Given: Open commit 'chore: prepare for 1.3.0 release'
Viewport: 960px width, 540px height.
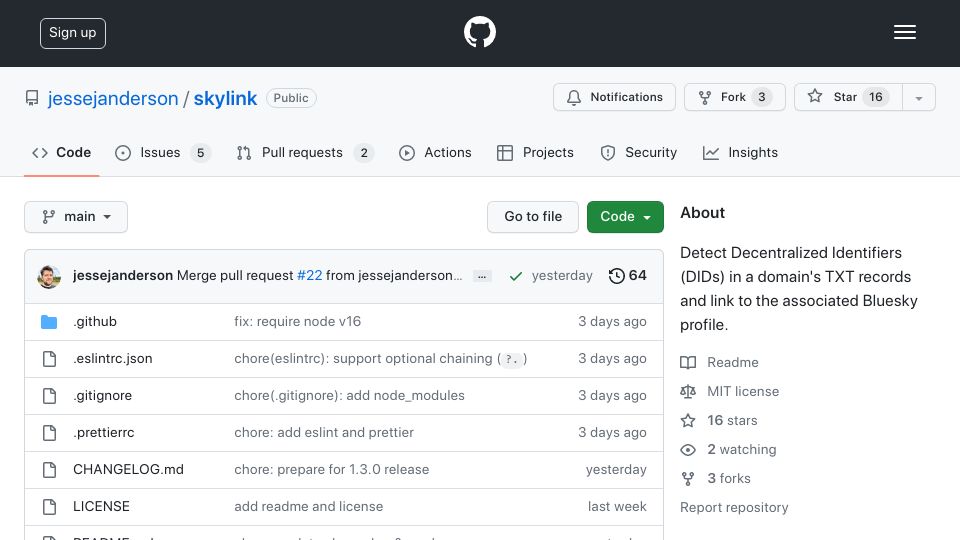Looking at the screenshot, I should pos(331,470).
